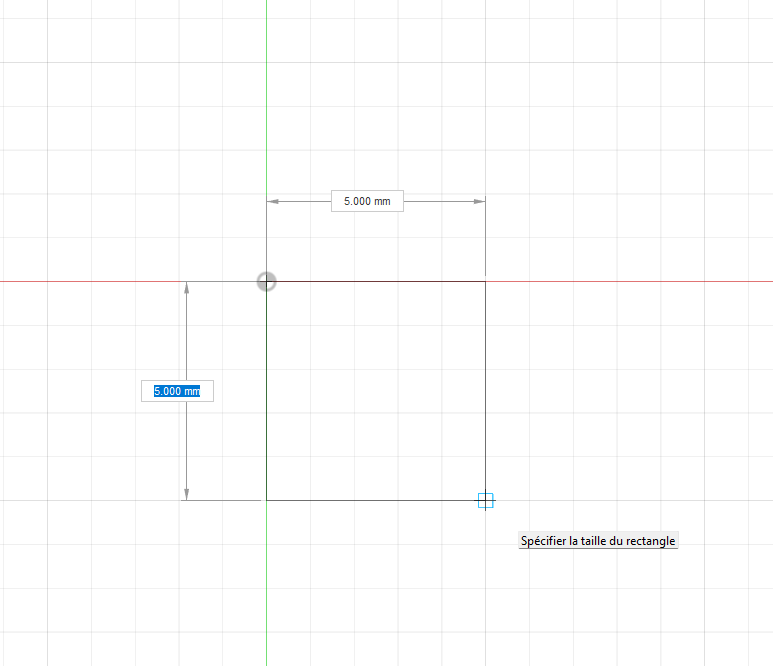Click the horizontal 5.000 mm width field
The height and width of the screenshot is (666, 773).
(367, 201)
